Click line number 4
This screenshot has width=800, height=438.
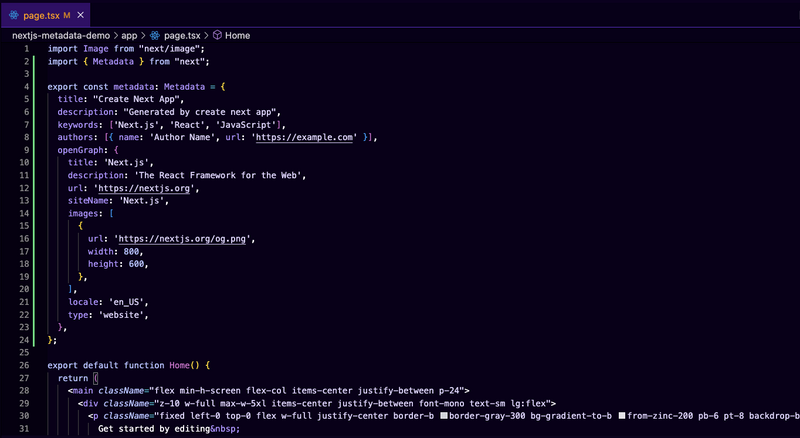click(27, 87)
